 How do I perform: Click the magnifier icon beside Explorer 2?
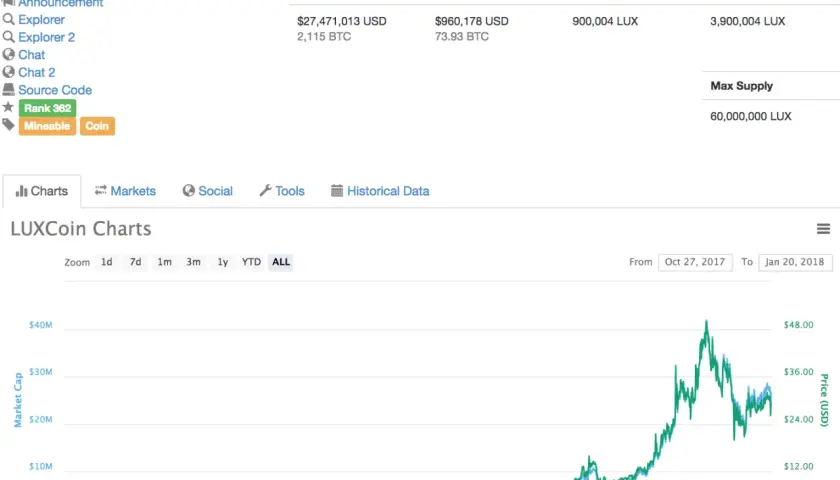click(9, 37)
